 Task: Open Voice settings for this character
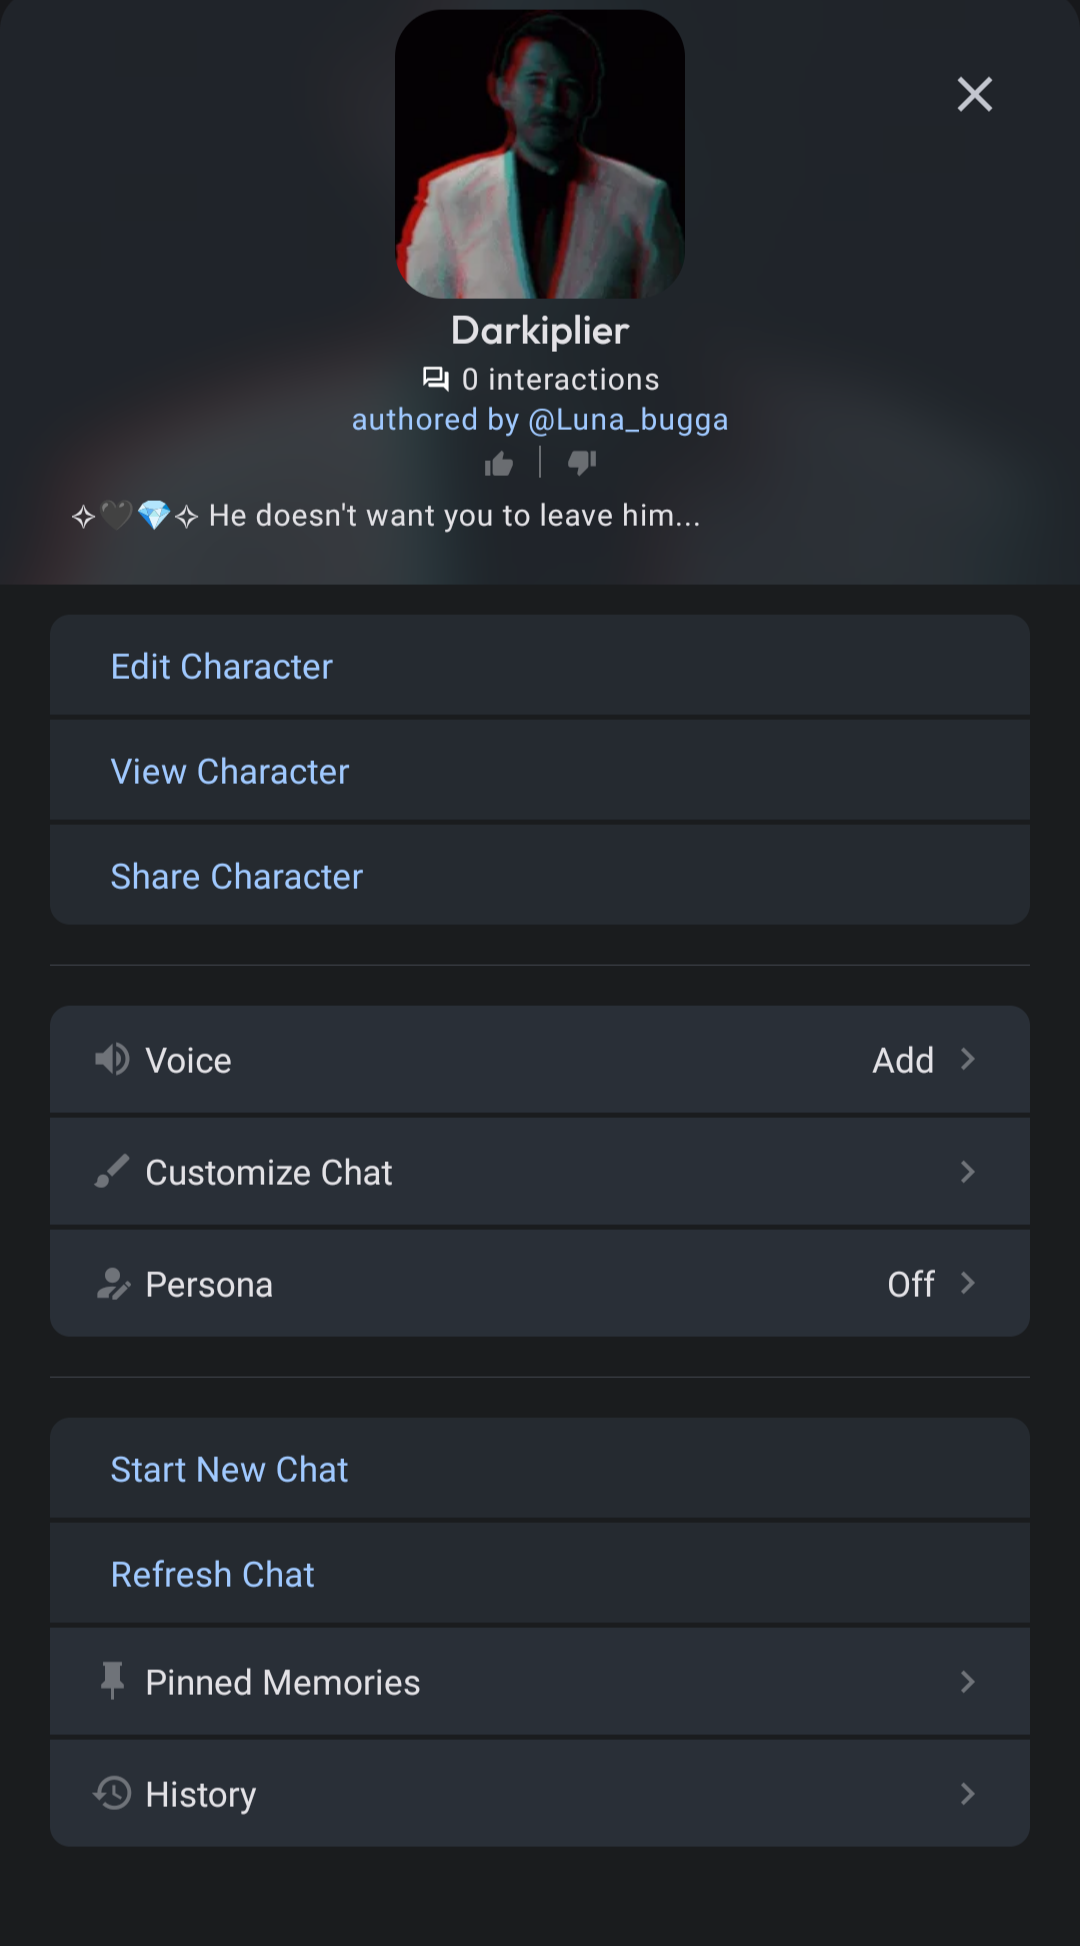coord(540,1060)
